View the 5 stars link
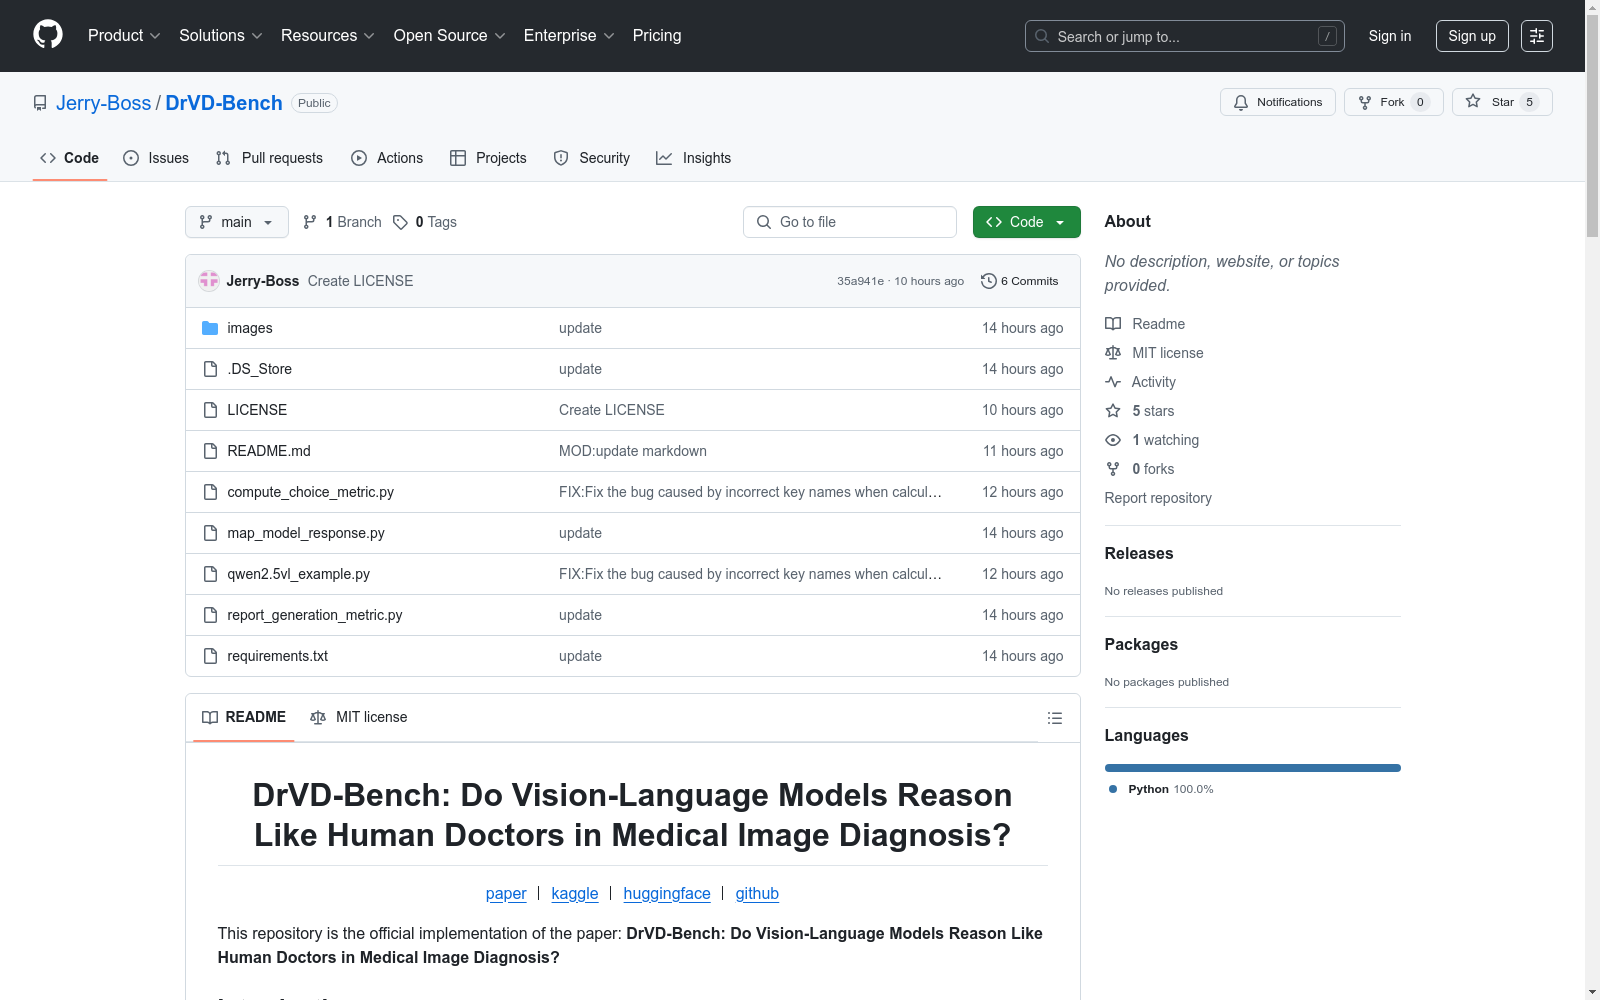Screen dimensions: 1600x1000 click(x=1140, y=411)
